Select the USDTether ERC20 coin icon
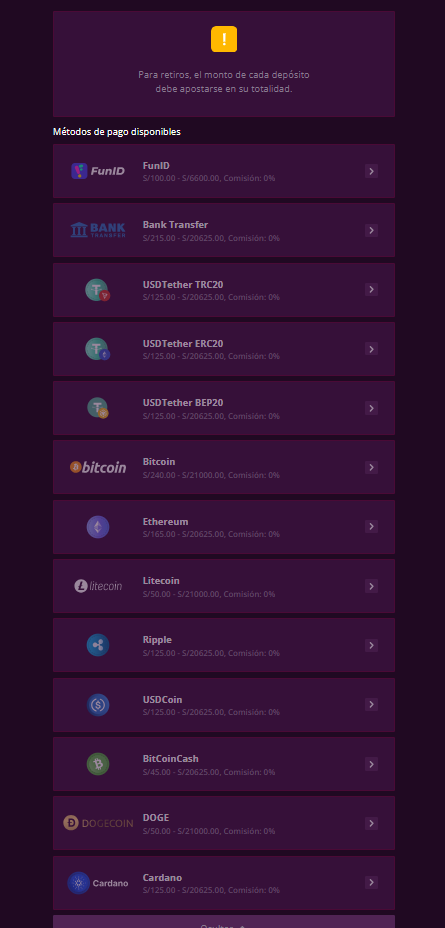This screenshot has width=445, height=928. tap(98, 349)
